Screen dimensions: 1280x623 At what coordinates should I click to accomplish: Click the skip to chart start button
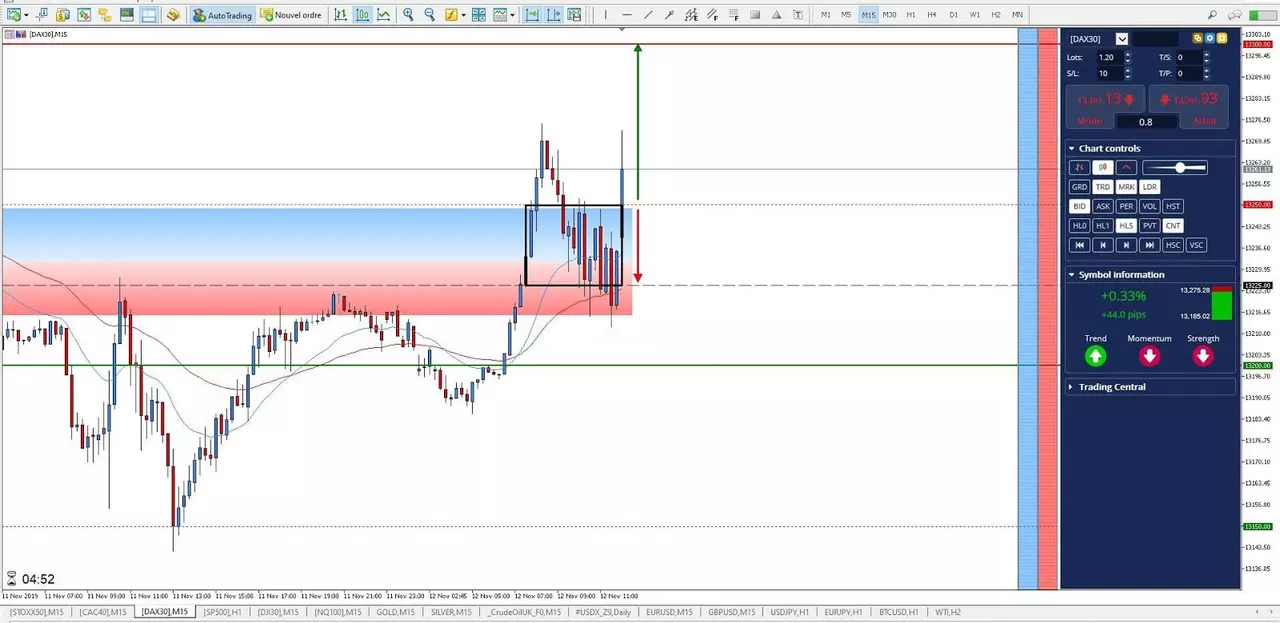[x=1079, y=245]
